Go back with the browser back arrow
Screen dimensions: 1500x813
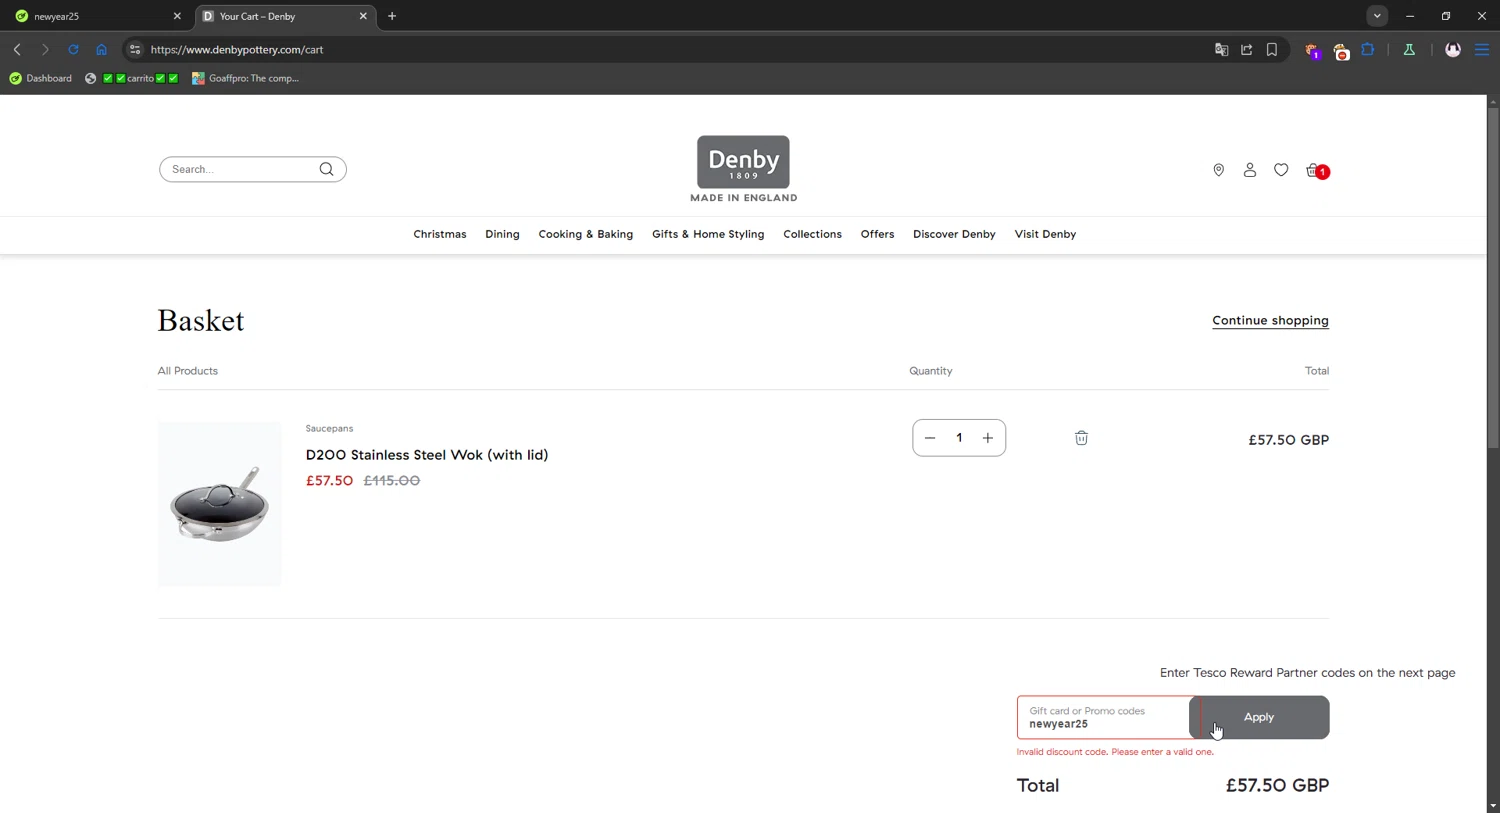[x=17, y=49]
